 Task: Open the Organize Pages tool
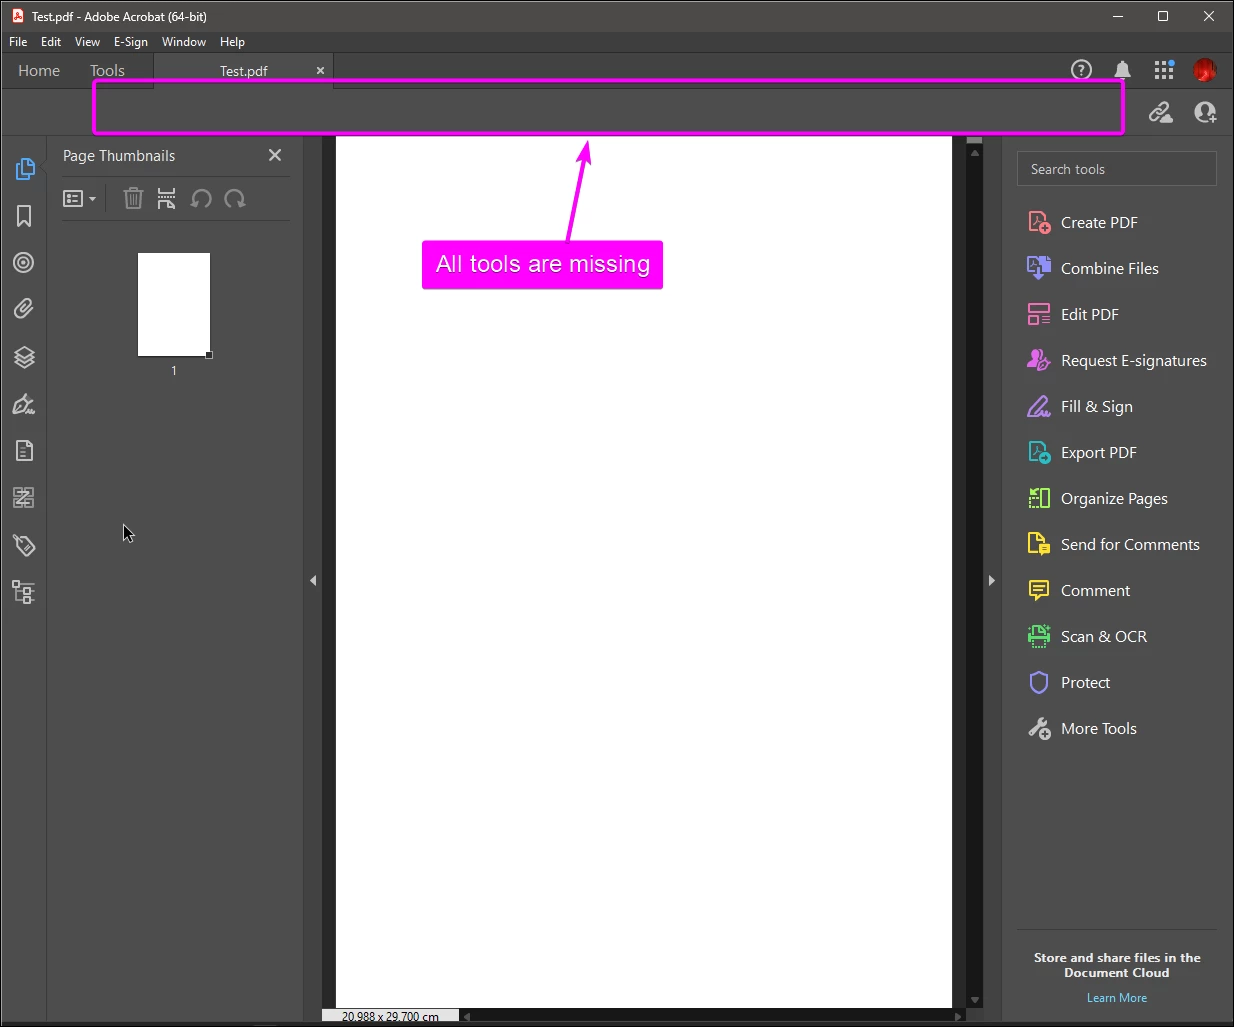click(x=1098, y=498)
